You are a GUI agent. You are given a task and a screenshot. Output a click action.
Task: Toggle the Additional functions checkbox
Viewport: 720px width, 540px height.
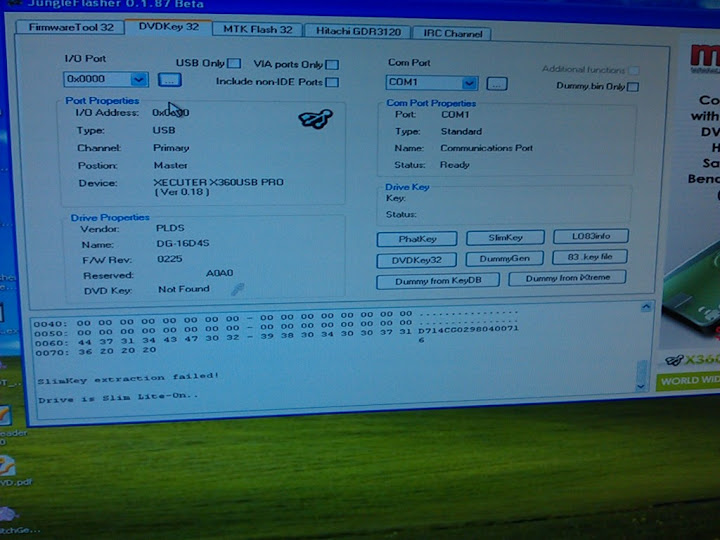[634, 70]
